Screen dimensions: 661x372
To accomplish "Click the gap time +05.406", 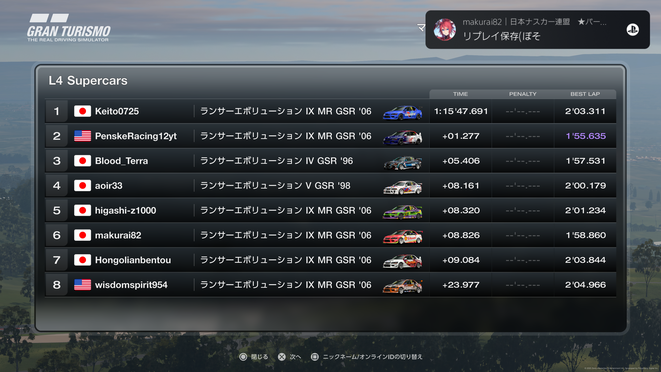I will (x=461, y=161).
